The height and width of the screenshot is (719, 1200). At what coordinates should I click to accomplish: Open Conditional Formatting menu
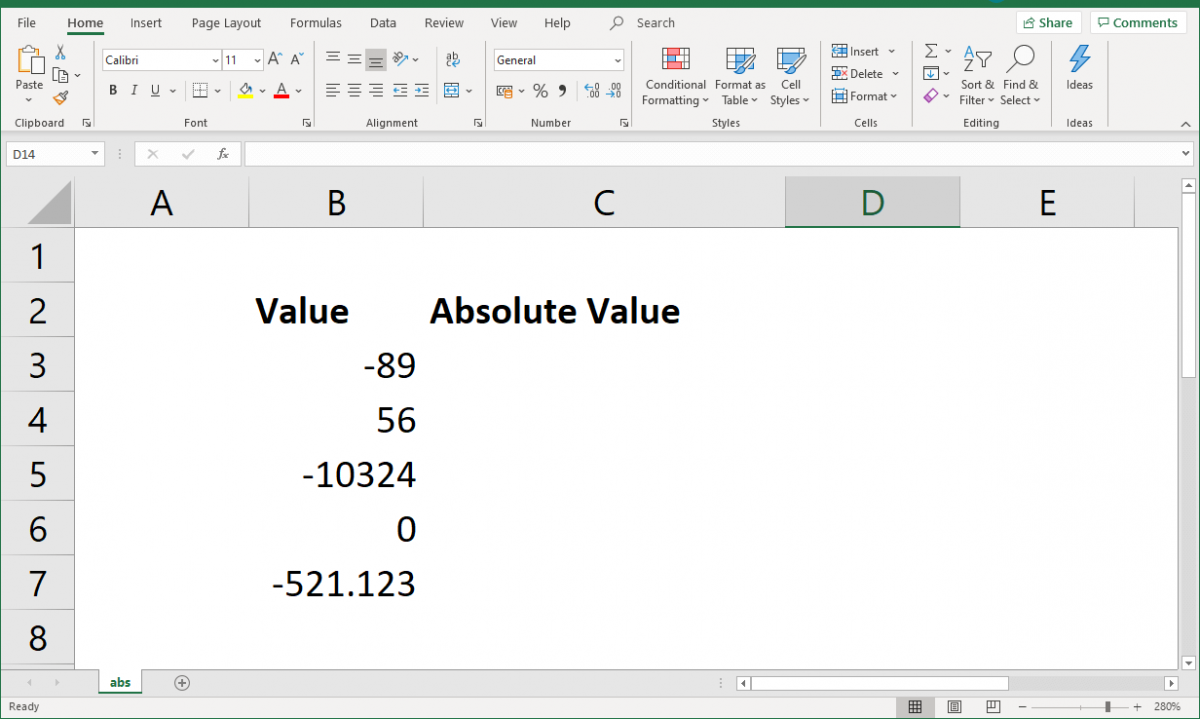tap(676, 77)
